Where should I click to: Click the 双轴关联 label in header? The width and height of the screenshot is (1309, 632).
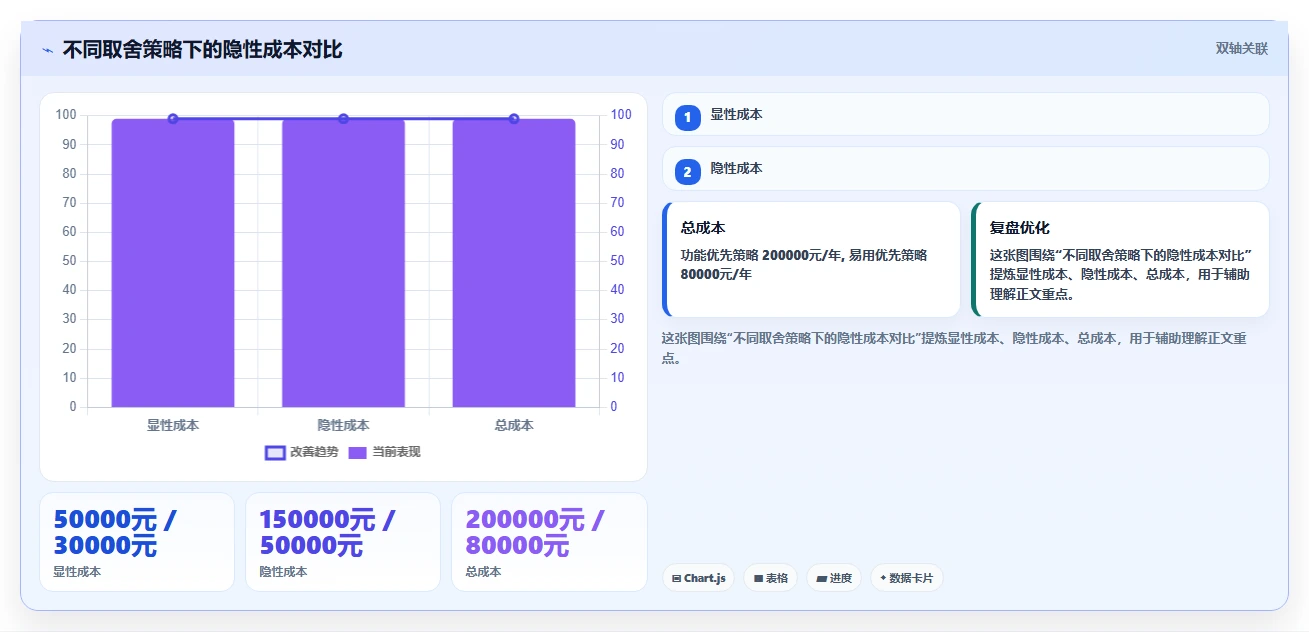click(x=1241, y=49)
